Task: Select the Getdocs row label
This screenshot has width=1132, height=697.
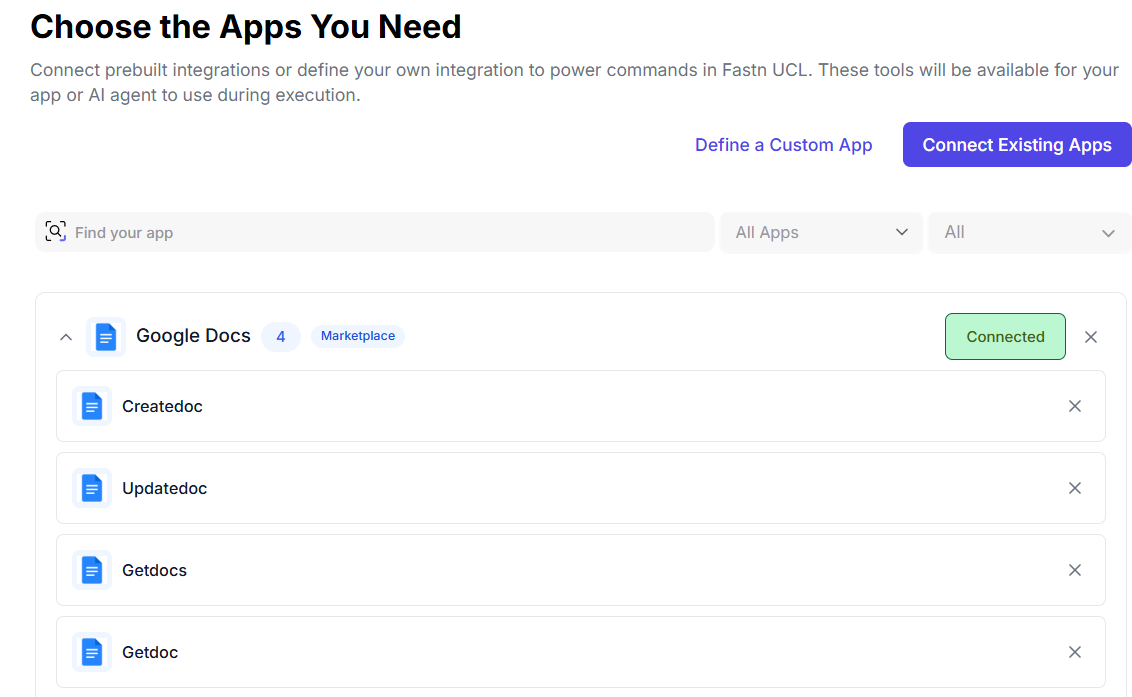Action: pyautogui.click(x=154, y=570)
